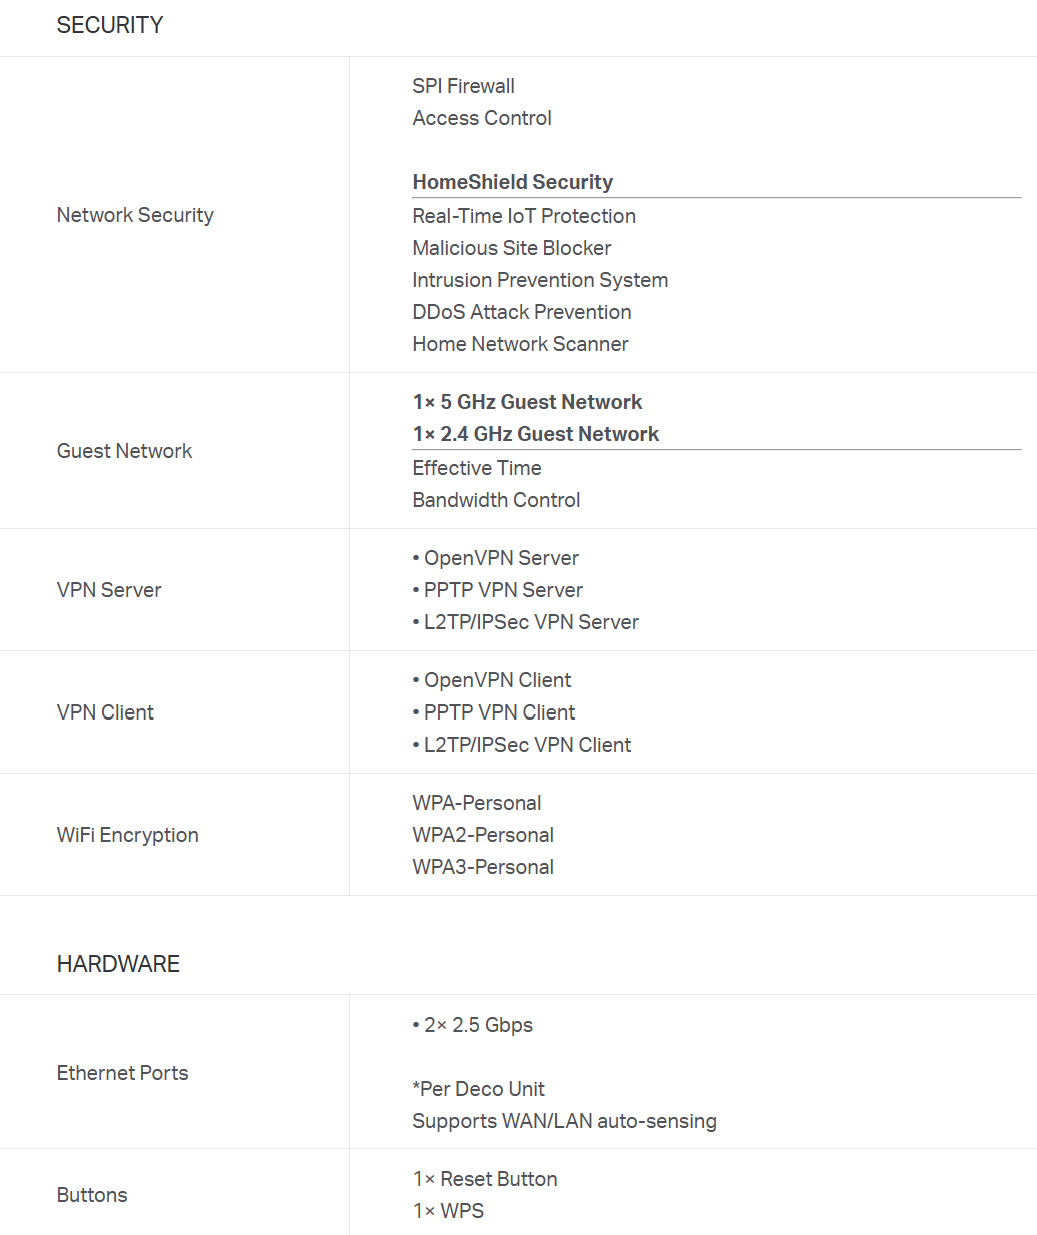The height and width of the screenshot is (1235, 1037).
Task: Click the HomeShield Security heading
Action: (x=513, y=182)
